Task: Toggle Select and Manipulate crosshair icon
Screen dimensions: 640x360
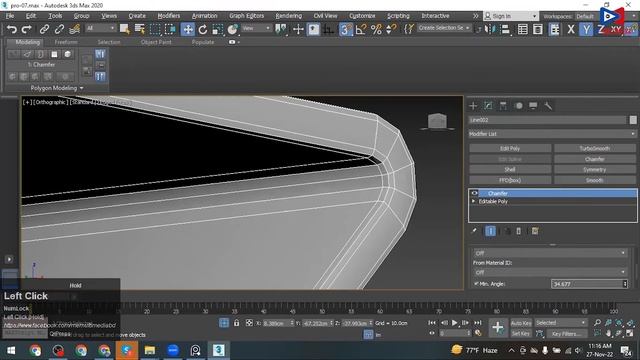Action: point(298,29)
